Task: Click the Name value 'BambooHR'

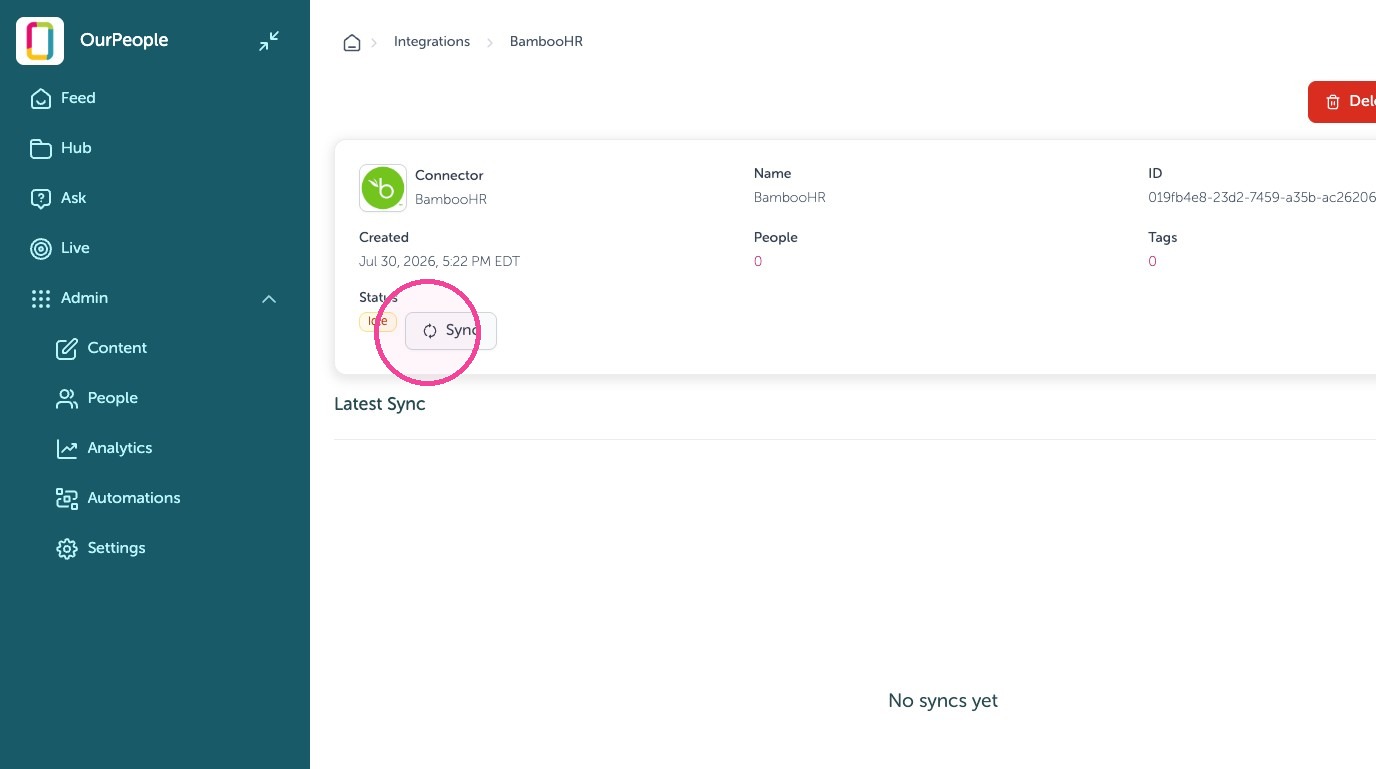Action: [790, 198]
